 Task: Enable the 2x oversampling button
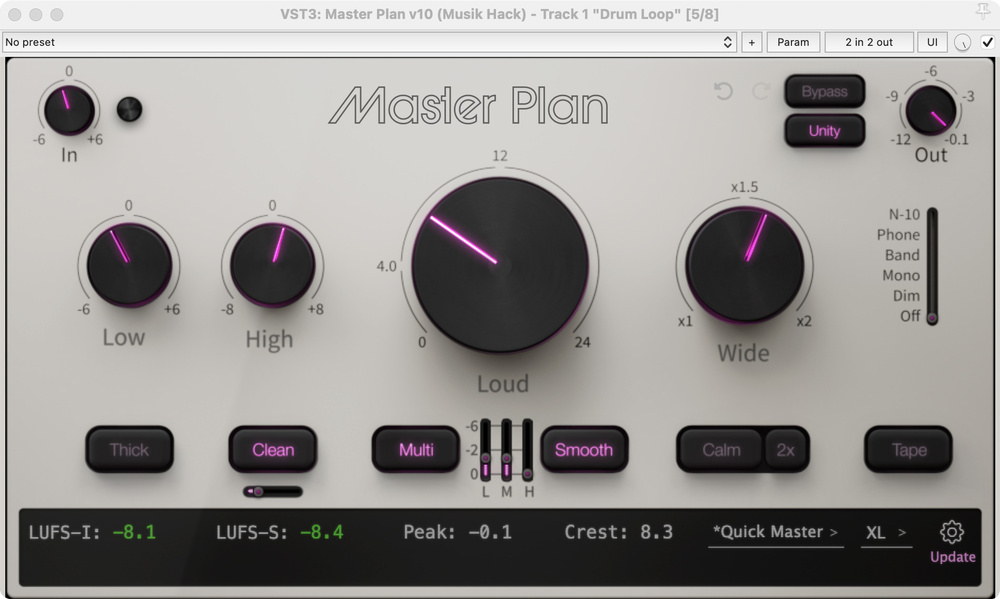coord(786,450)
